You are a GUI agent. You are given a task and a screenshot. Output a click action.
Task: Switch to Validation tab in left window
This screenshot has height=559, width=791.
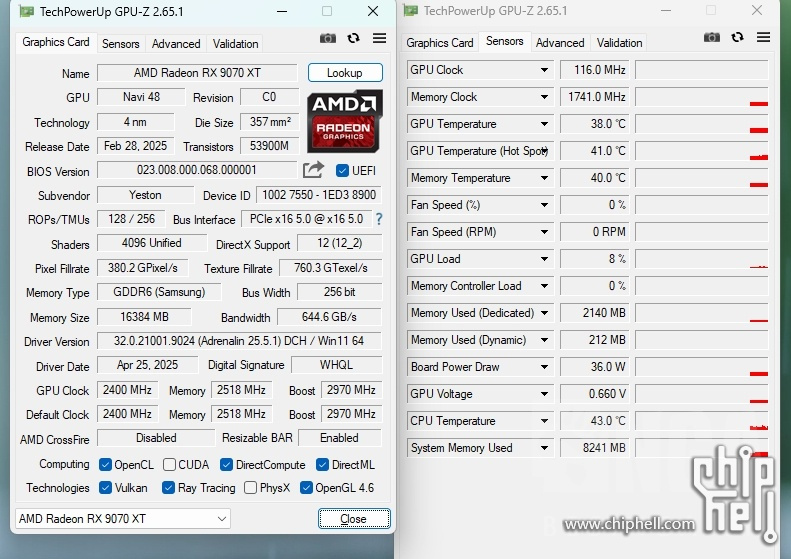pyautogui.click(x=236, y=44)
